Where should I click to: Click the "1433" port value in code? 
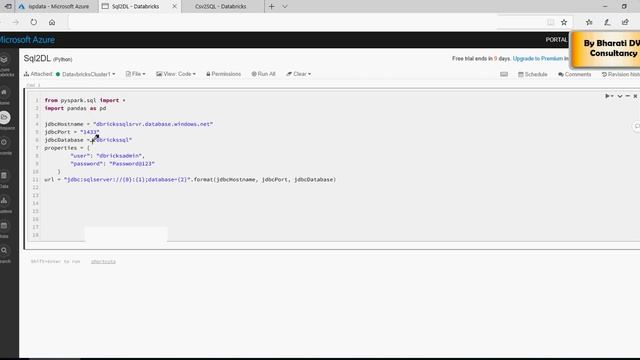tap(90, 132)
